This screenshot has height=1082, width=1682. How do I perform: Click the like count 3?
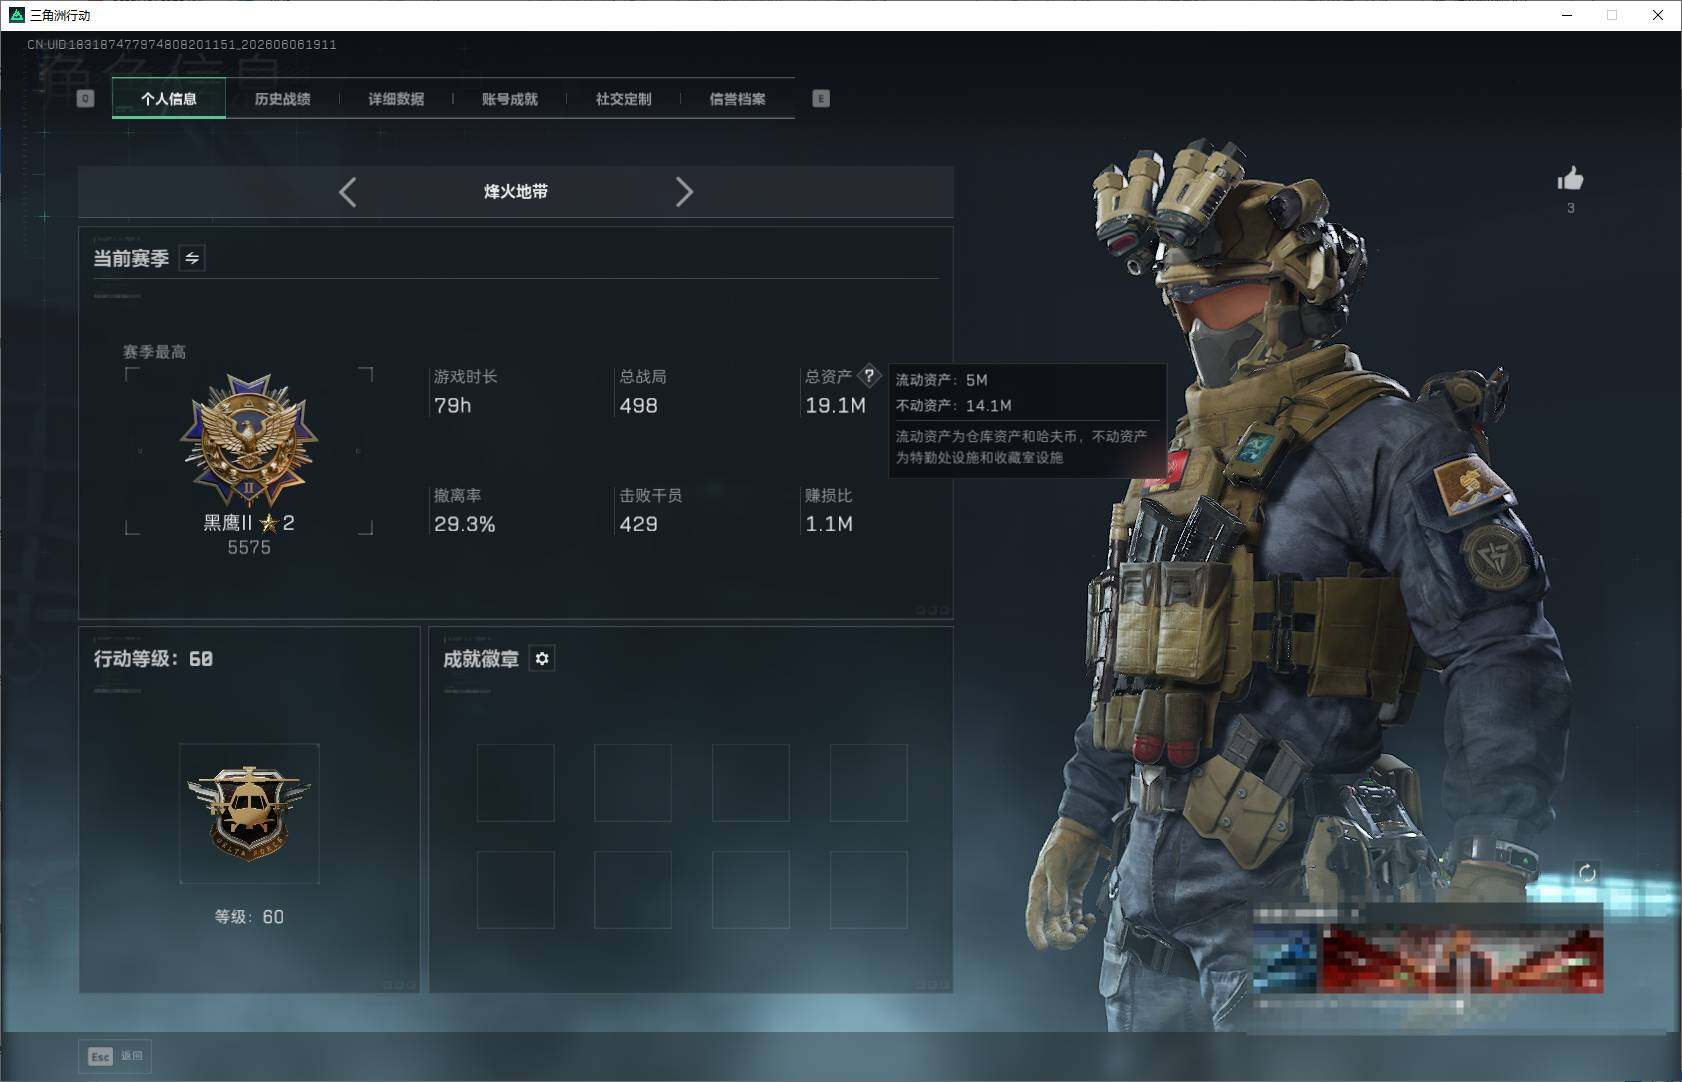coord(1571,208)
